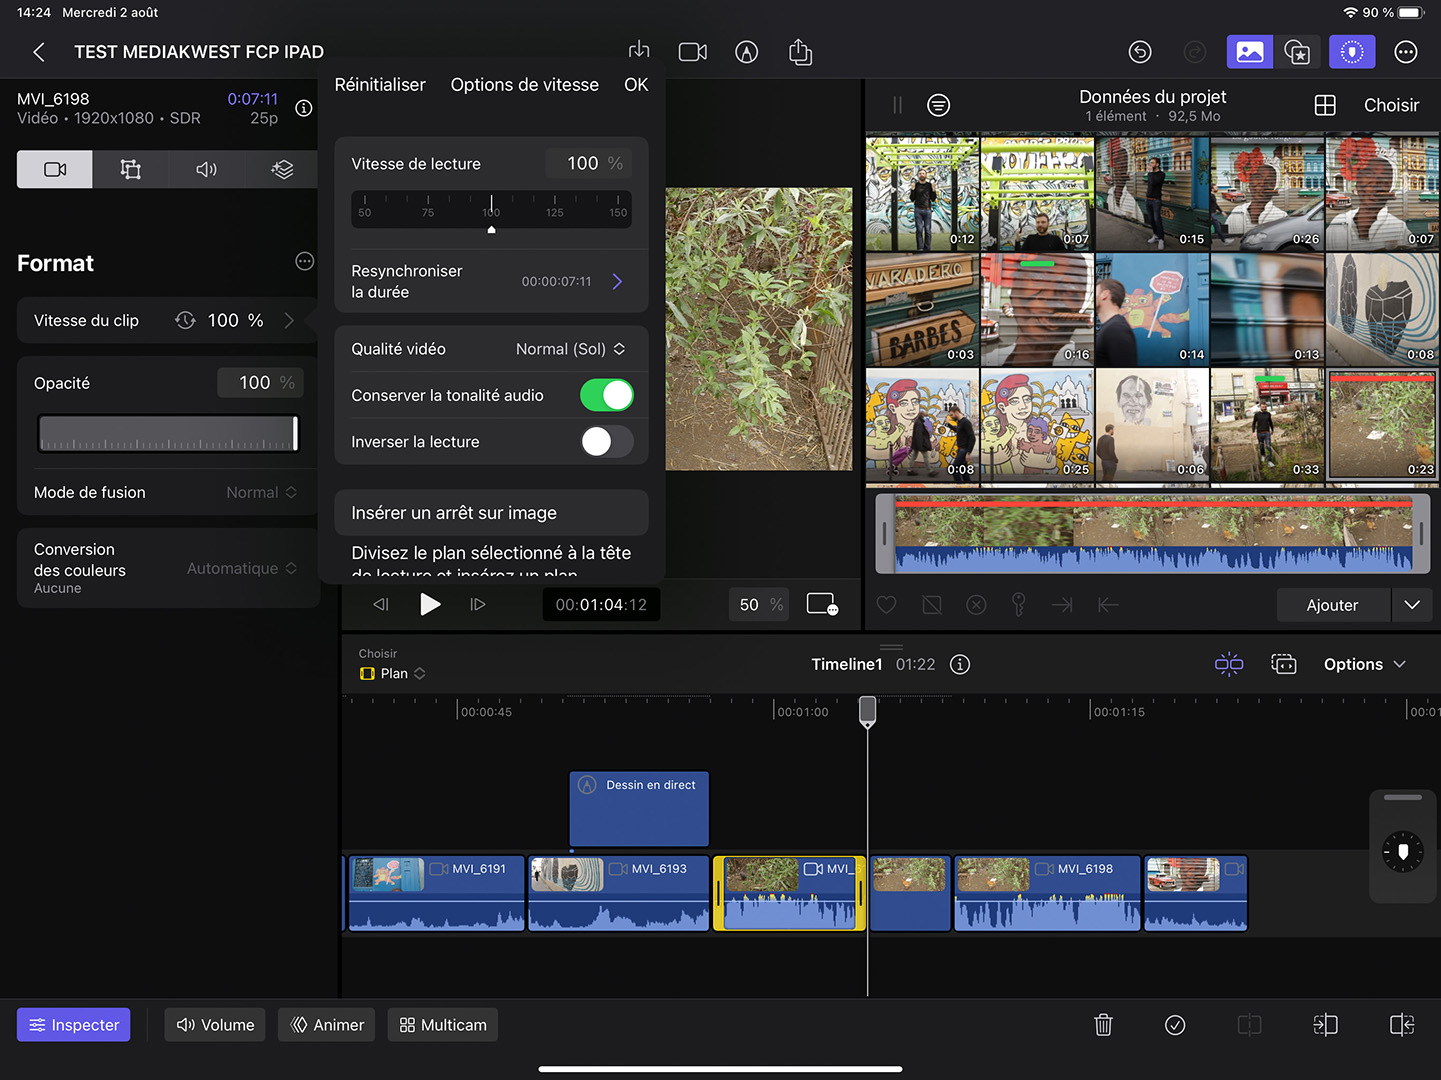Expand the timeline Options menu
This screenshot has height=1080, width=1441.
1364,665
